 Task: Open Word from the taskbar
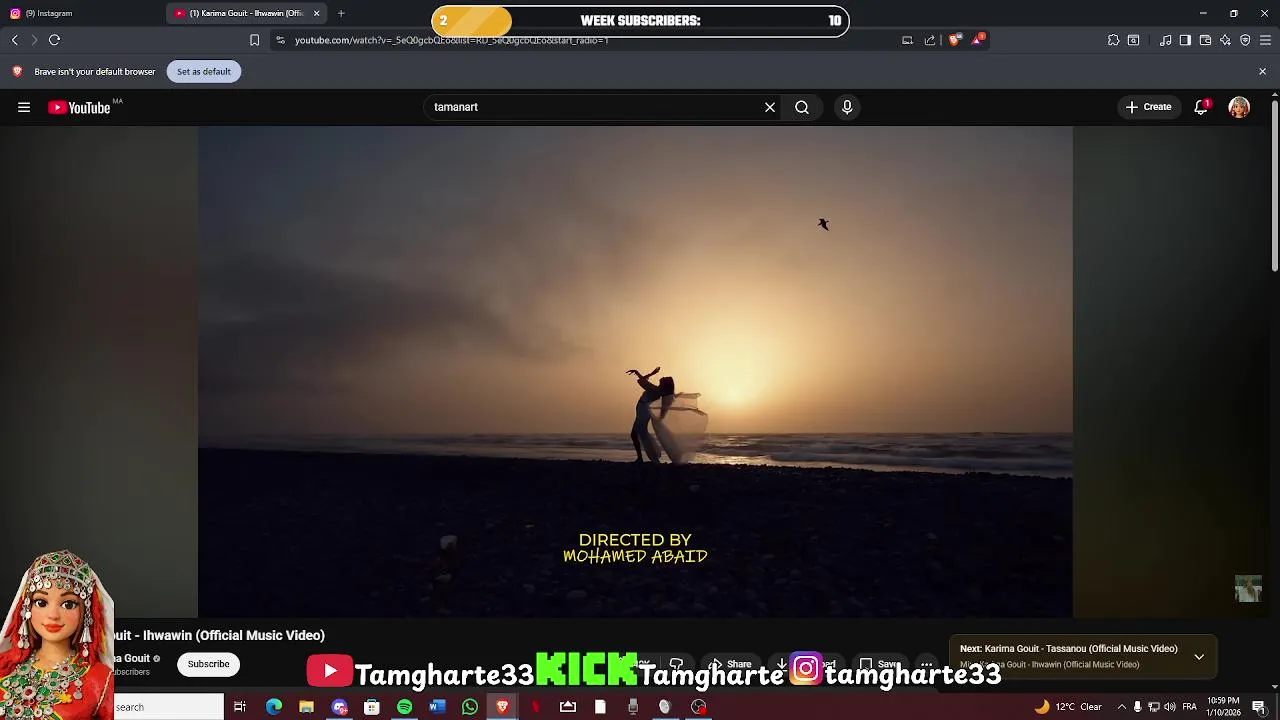tap(437, 707)
